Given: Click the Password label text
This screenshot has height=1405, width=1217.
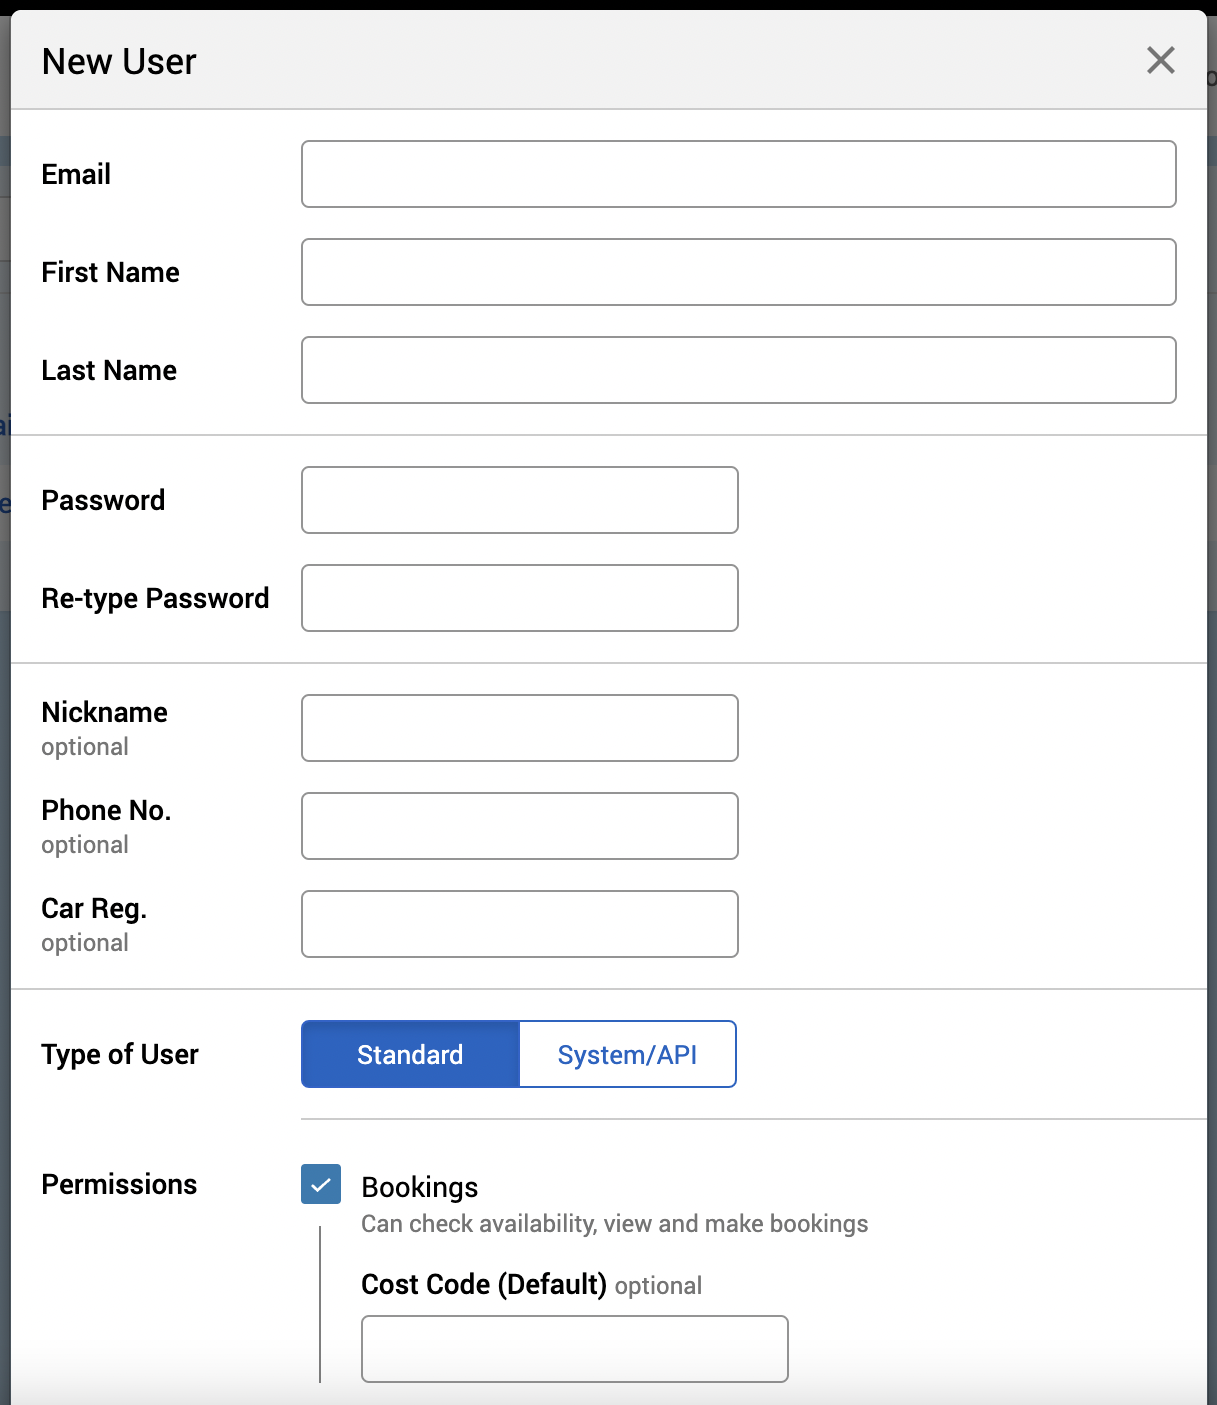Looking at the screenshot, I should pyautogui.click(x=103, y=500).
